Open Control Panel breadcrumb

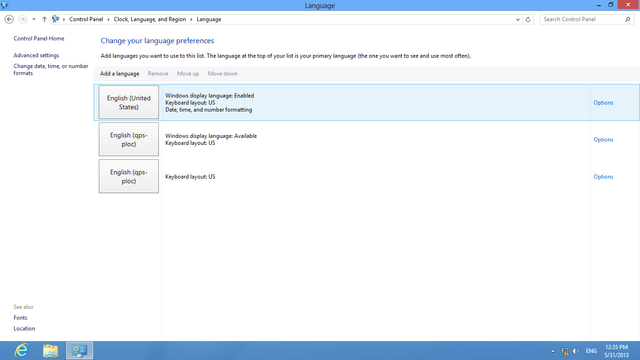(86, 19)
